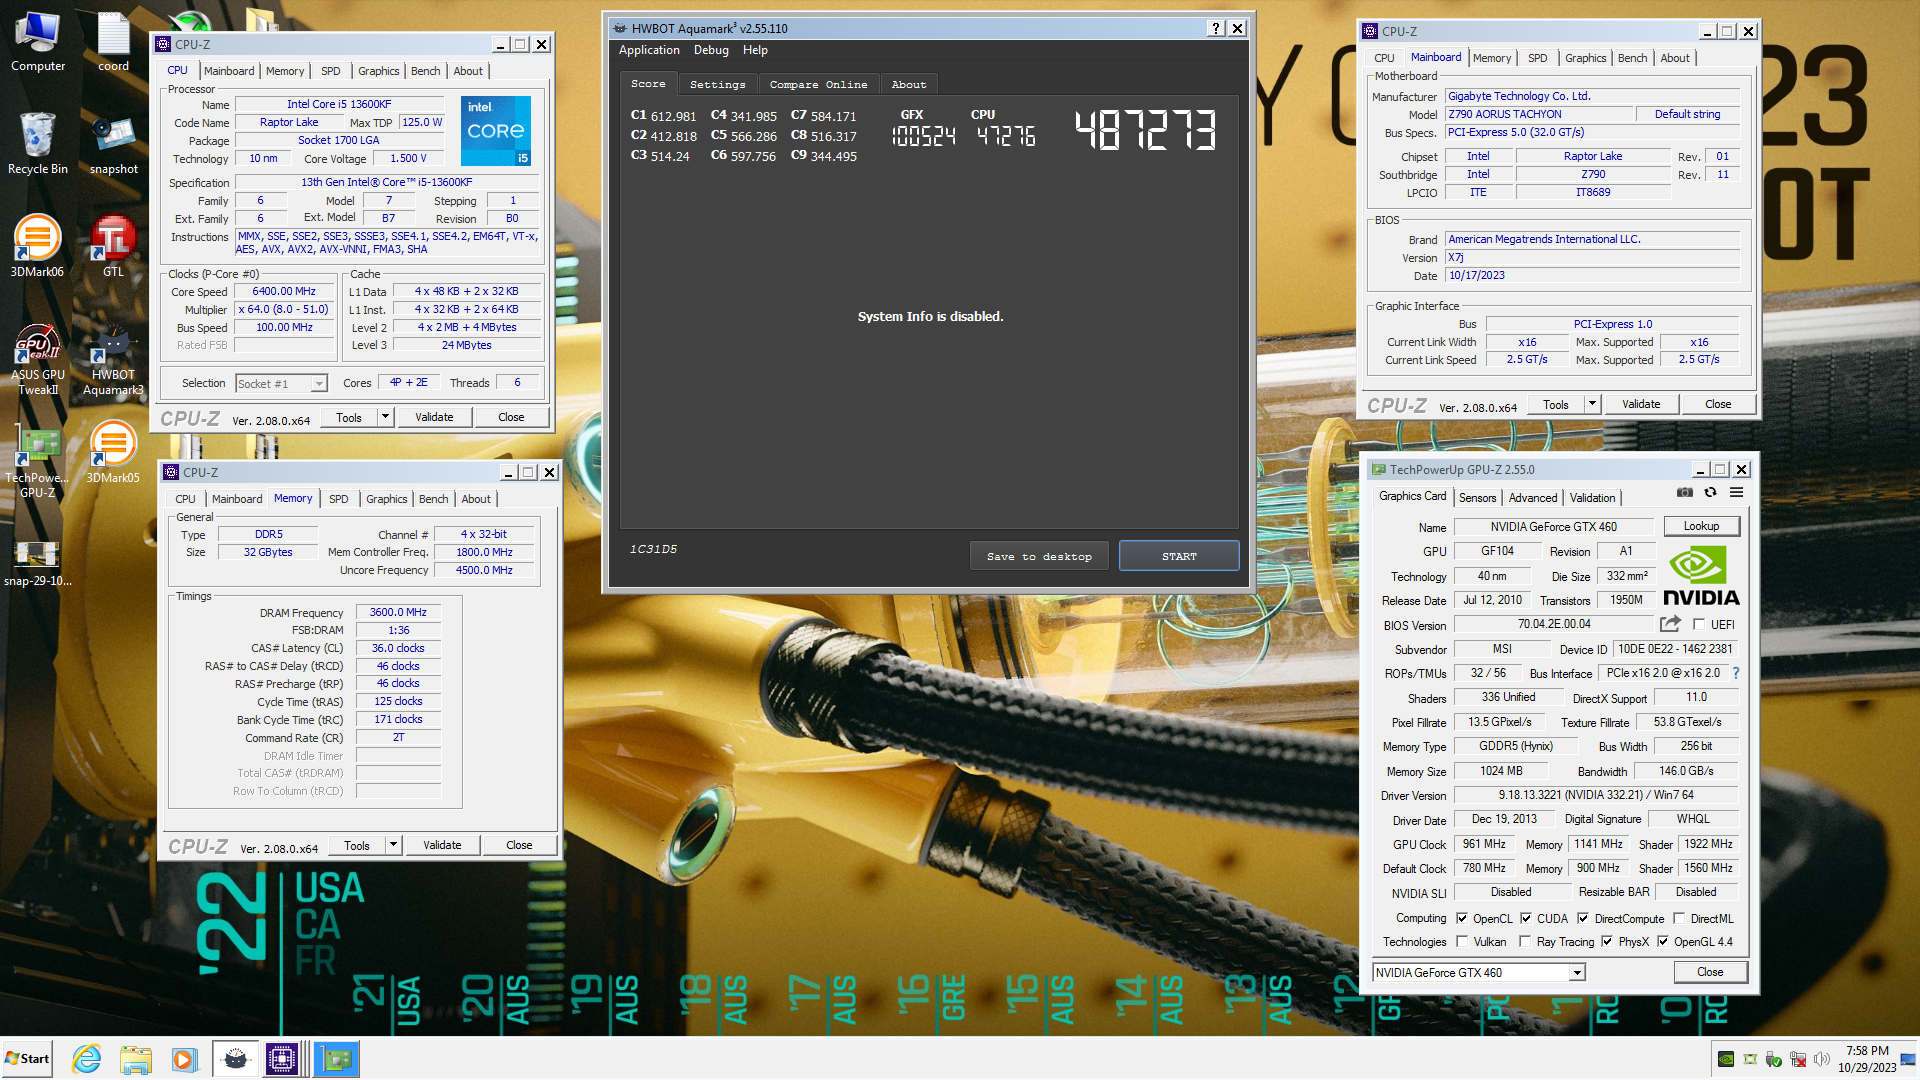Open the Windows Start menu

click(27, 1058)
